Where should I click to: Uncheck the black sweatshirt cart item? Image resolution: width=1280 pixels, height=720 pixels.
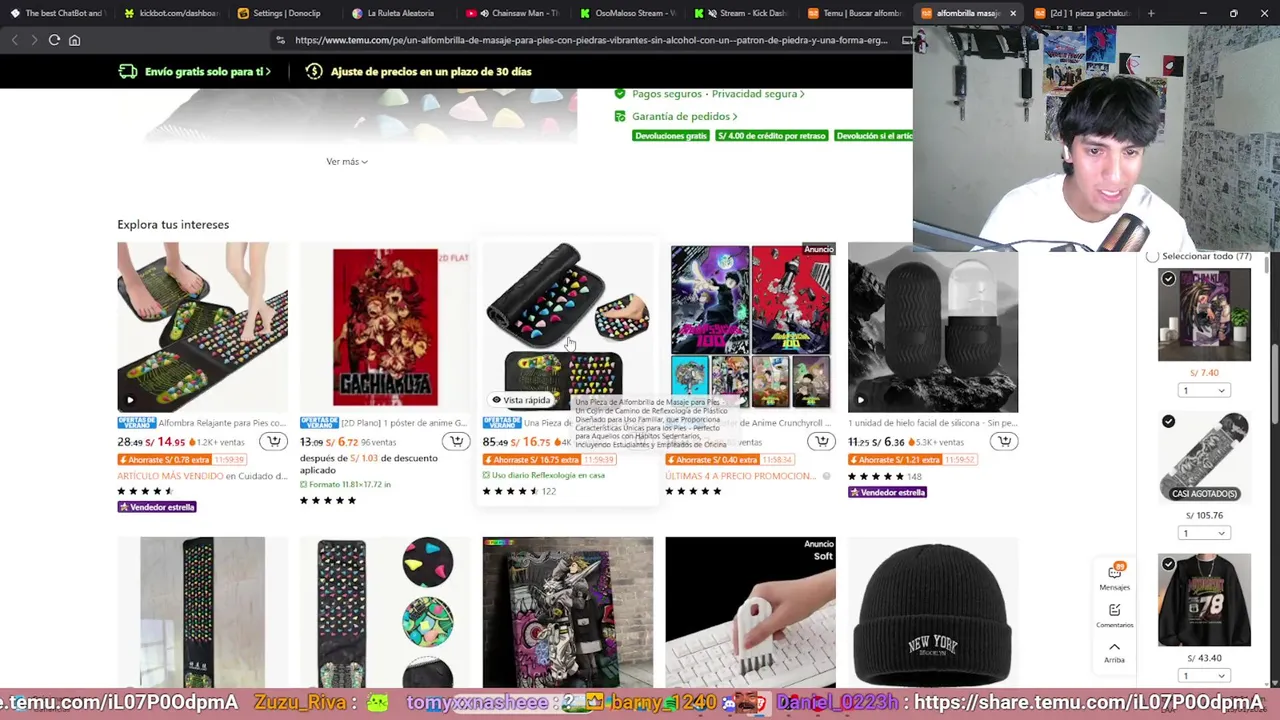(x=1168, y=565)
